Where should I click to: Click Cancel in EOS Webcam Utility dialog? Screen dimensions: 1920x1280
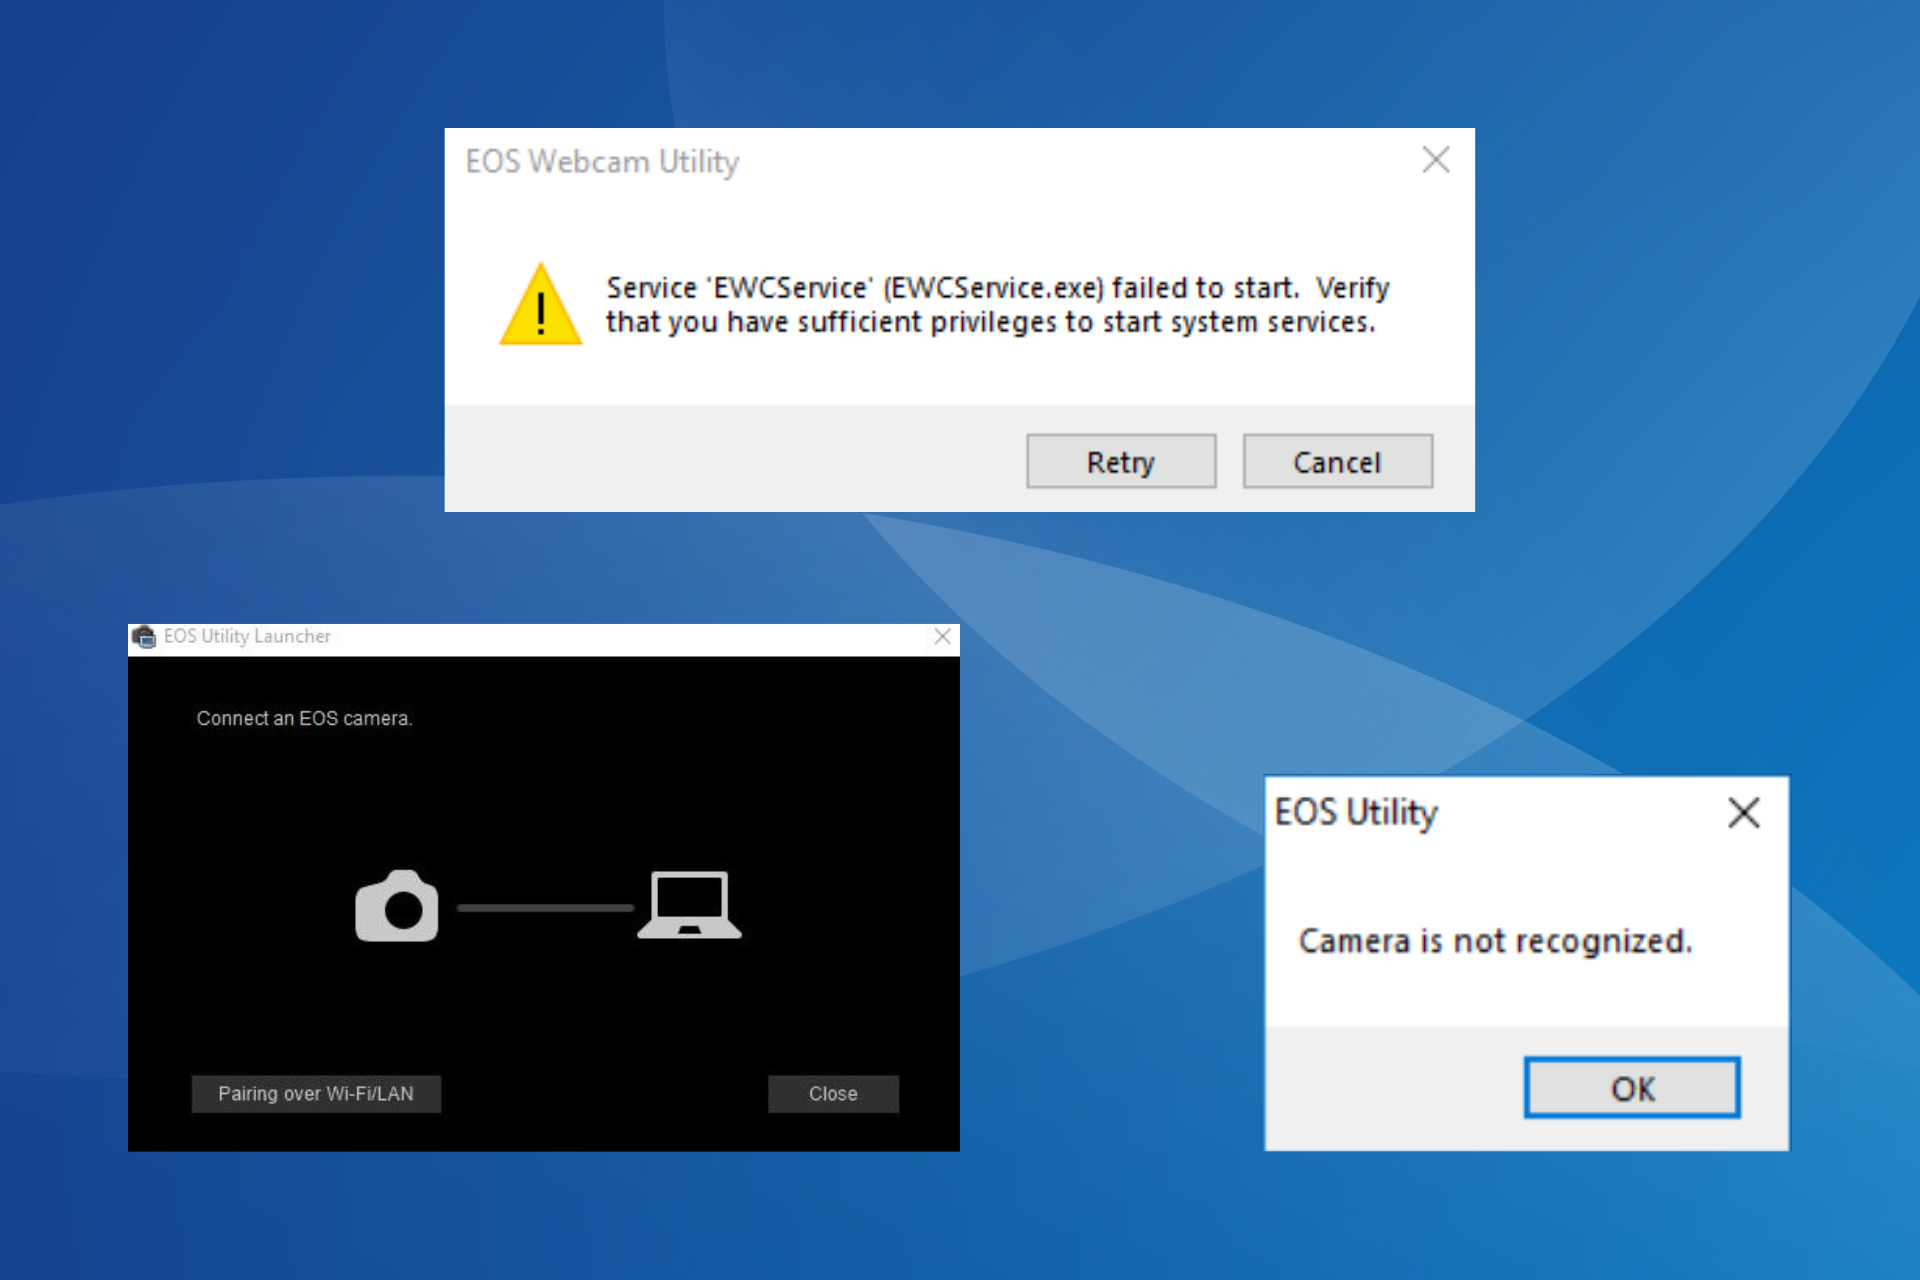tap(1337, 461)
